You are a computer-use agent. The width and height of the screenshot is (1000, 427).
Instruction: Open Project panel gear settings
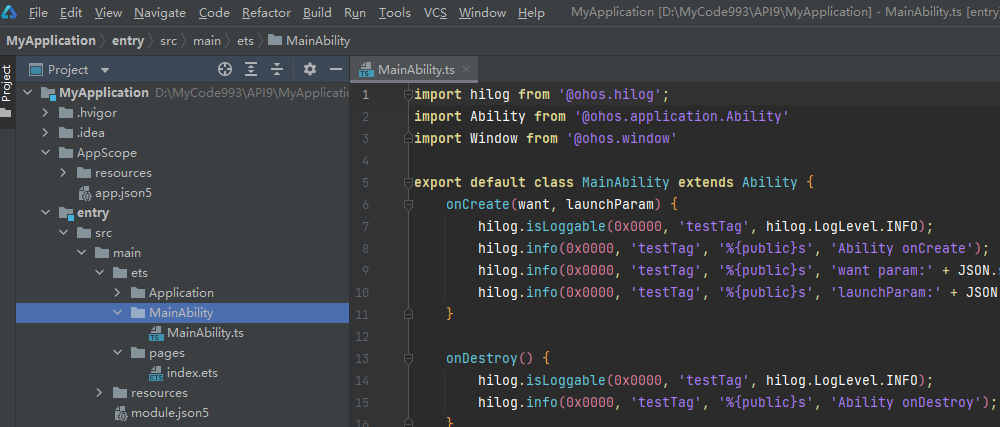tap(310, 69)
